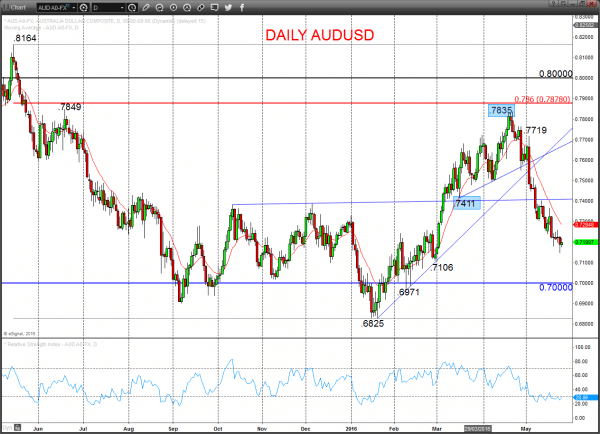Click the .7106 price annotation

click(442, 268)
